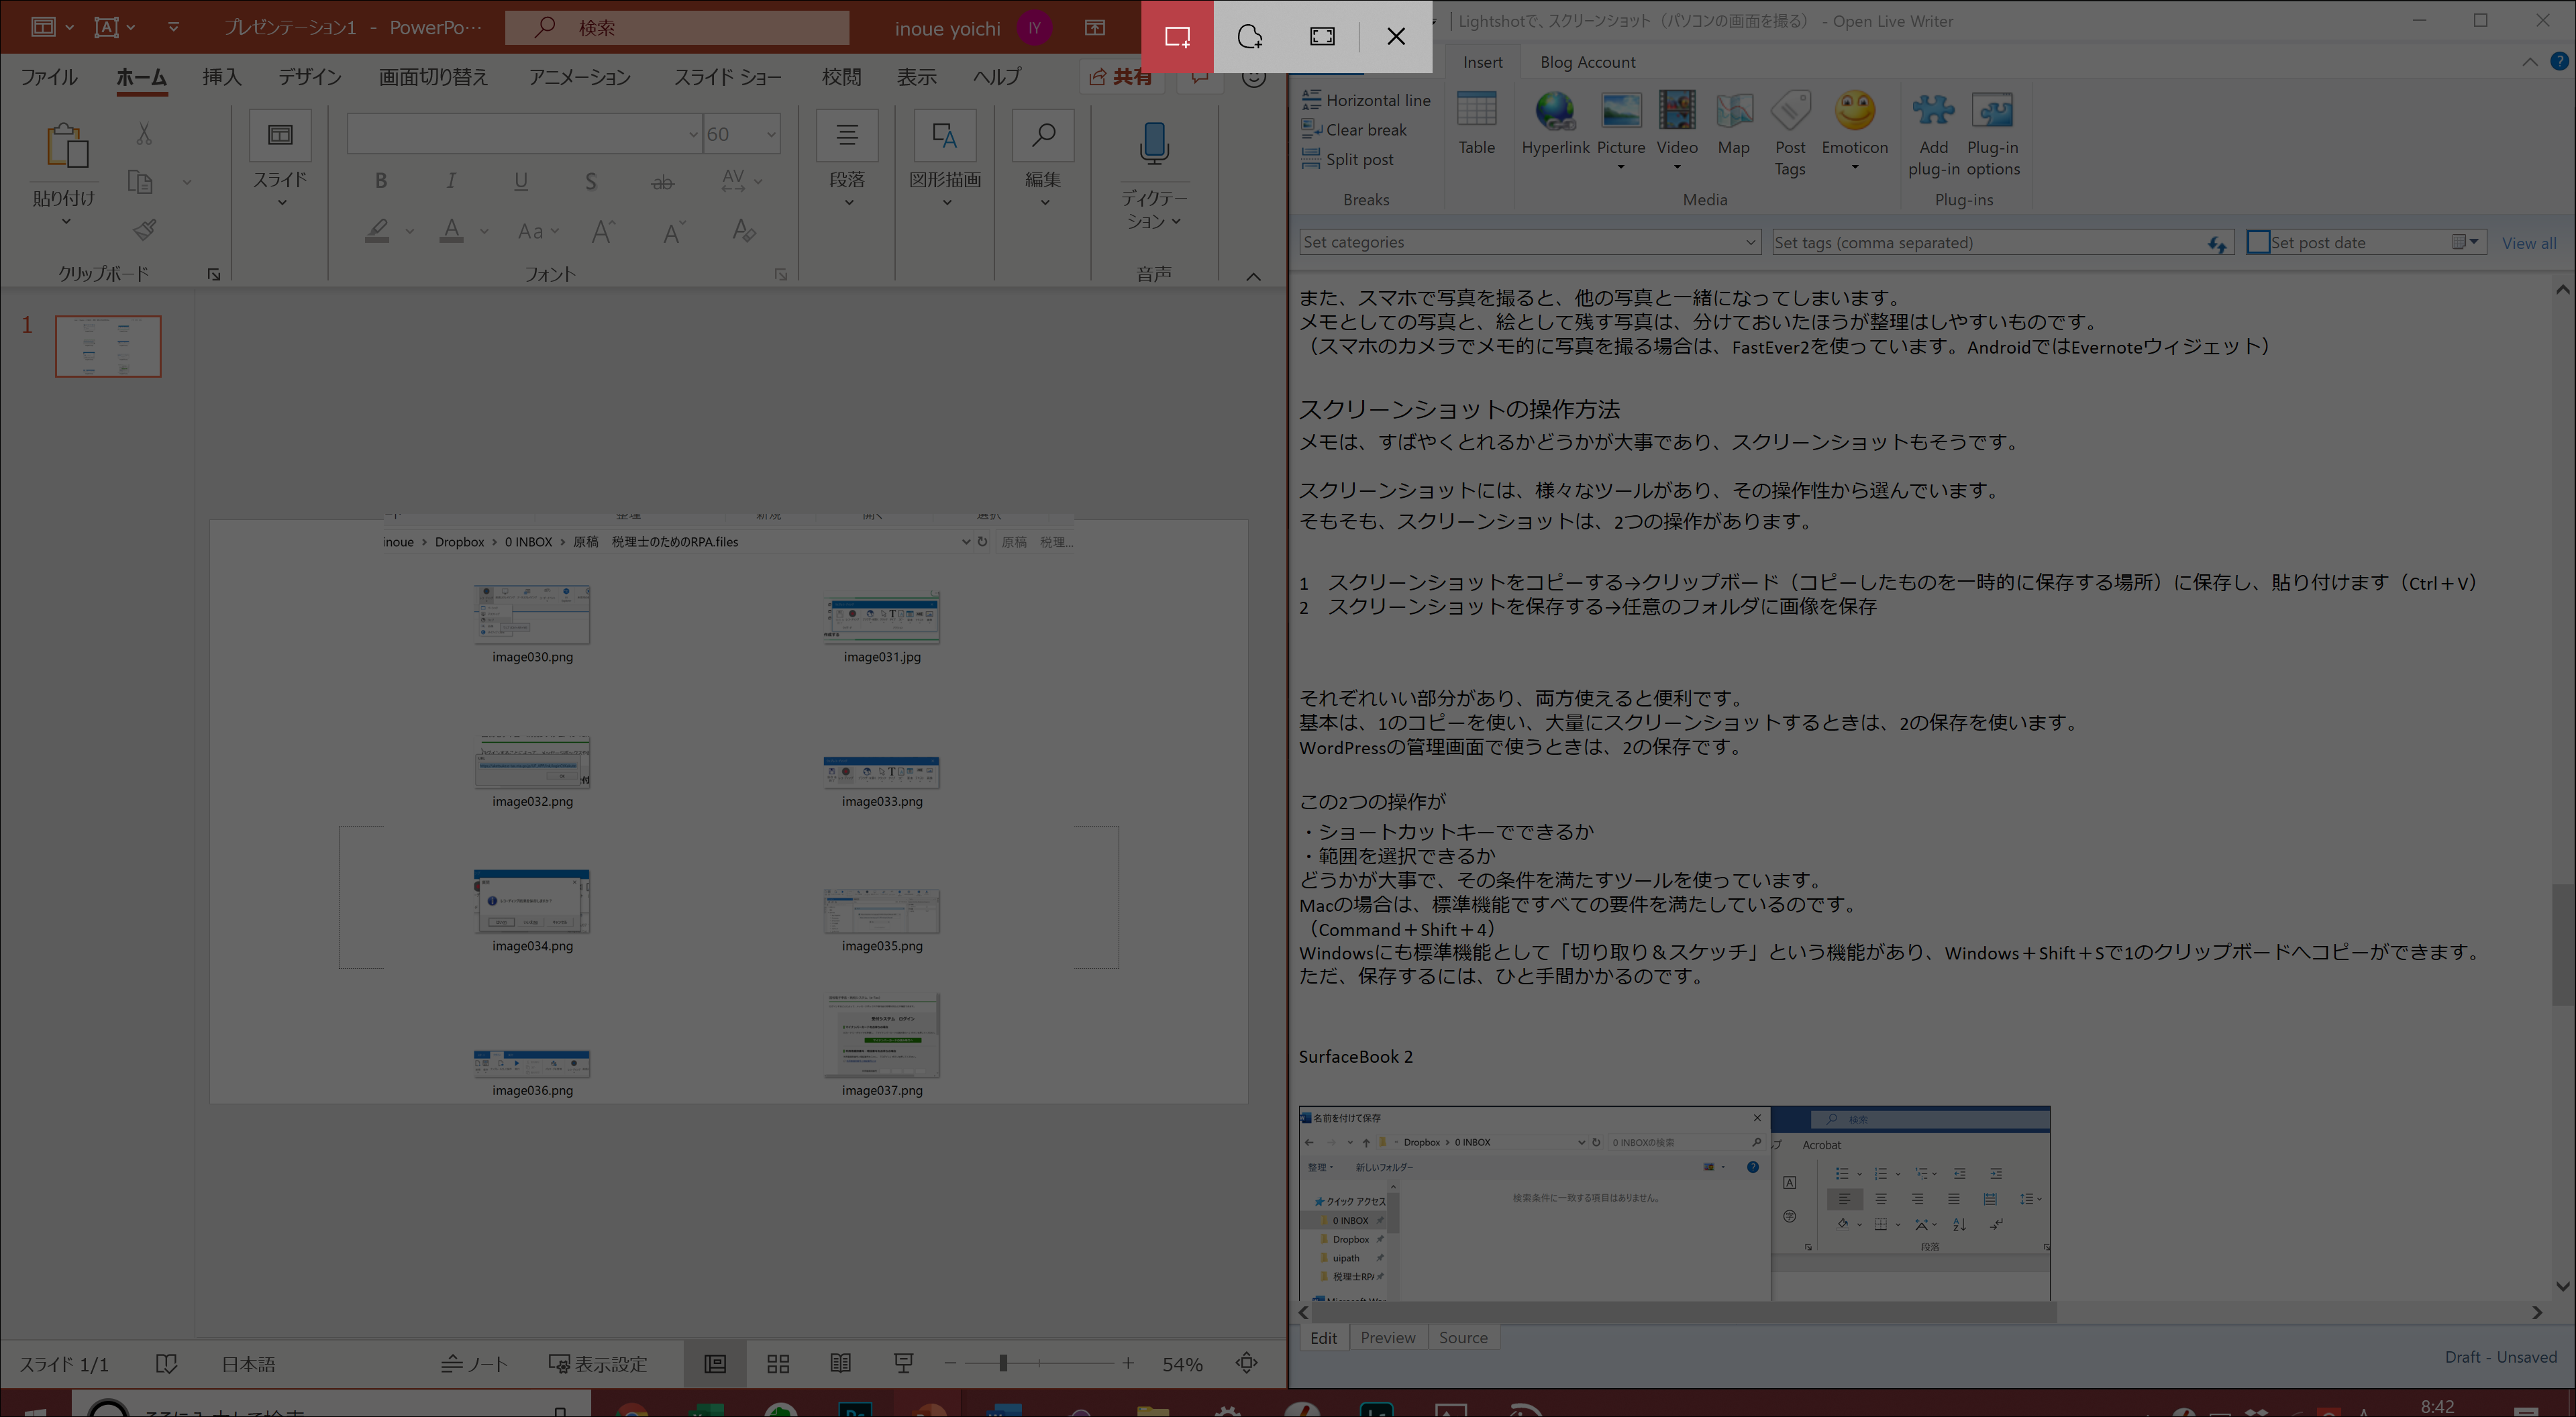
Task: Clear all formatting icon in Font group
Action: click(743, 231)
